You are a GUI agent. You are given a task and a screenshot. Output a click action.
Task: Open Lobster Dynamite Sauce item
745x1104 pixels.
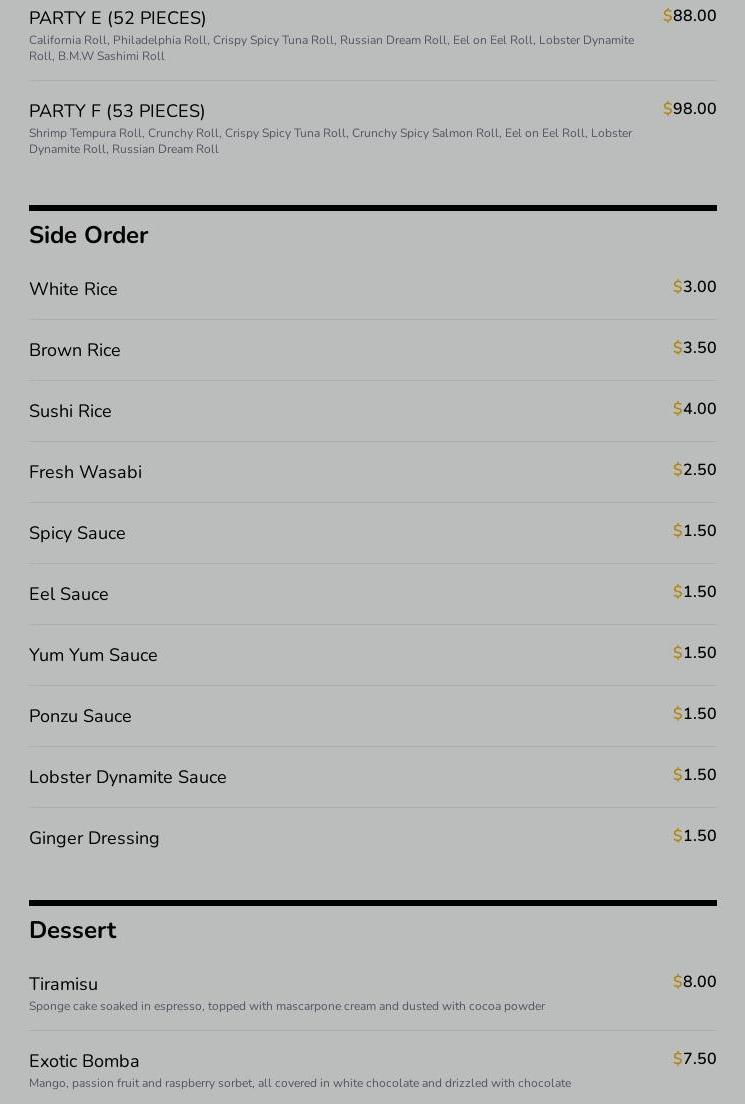[372, 777]
